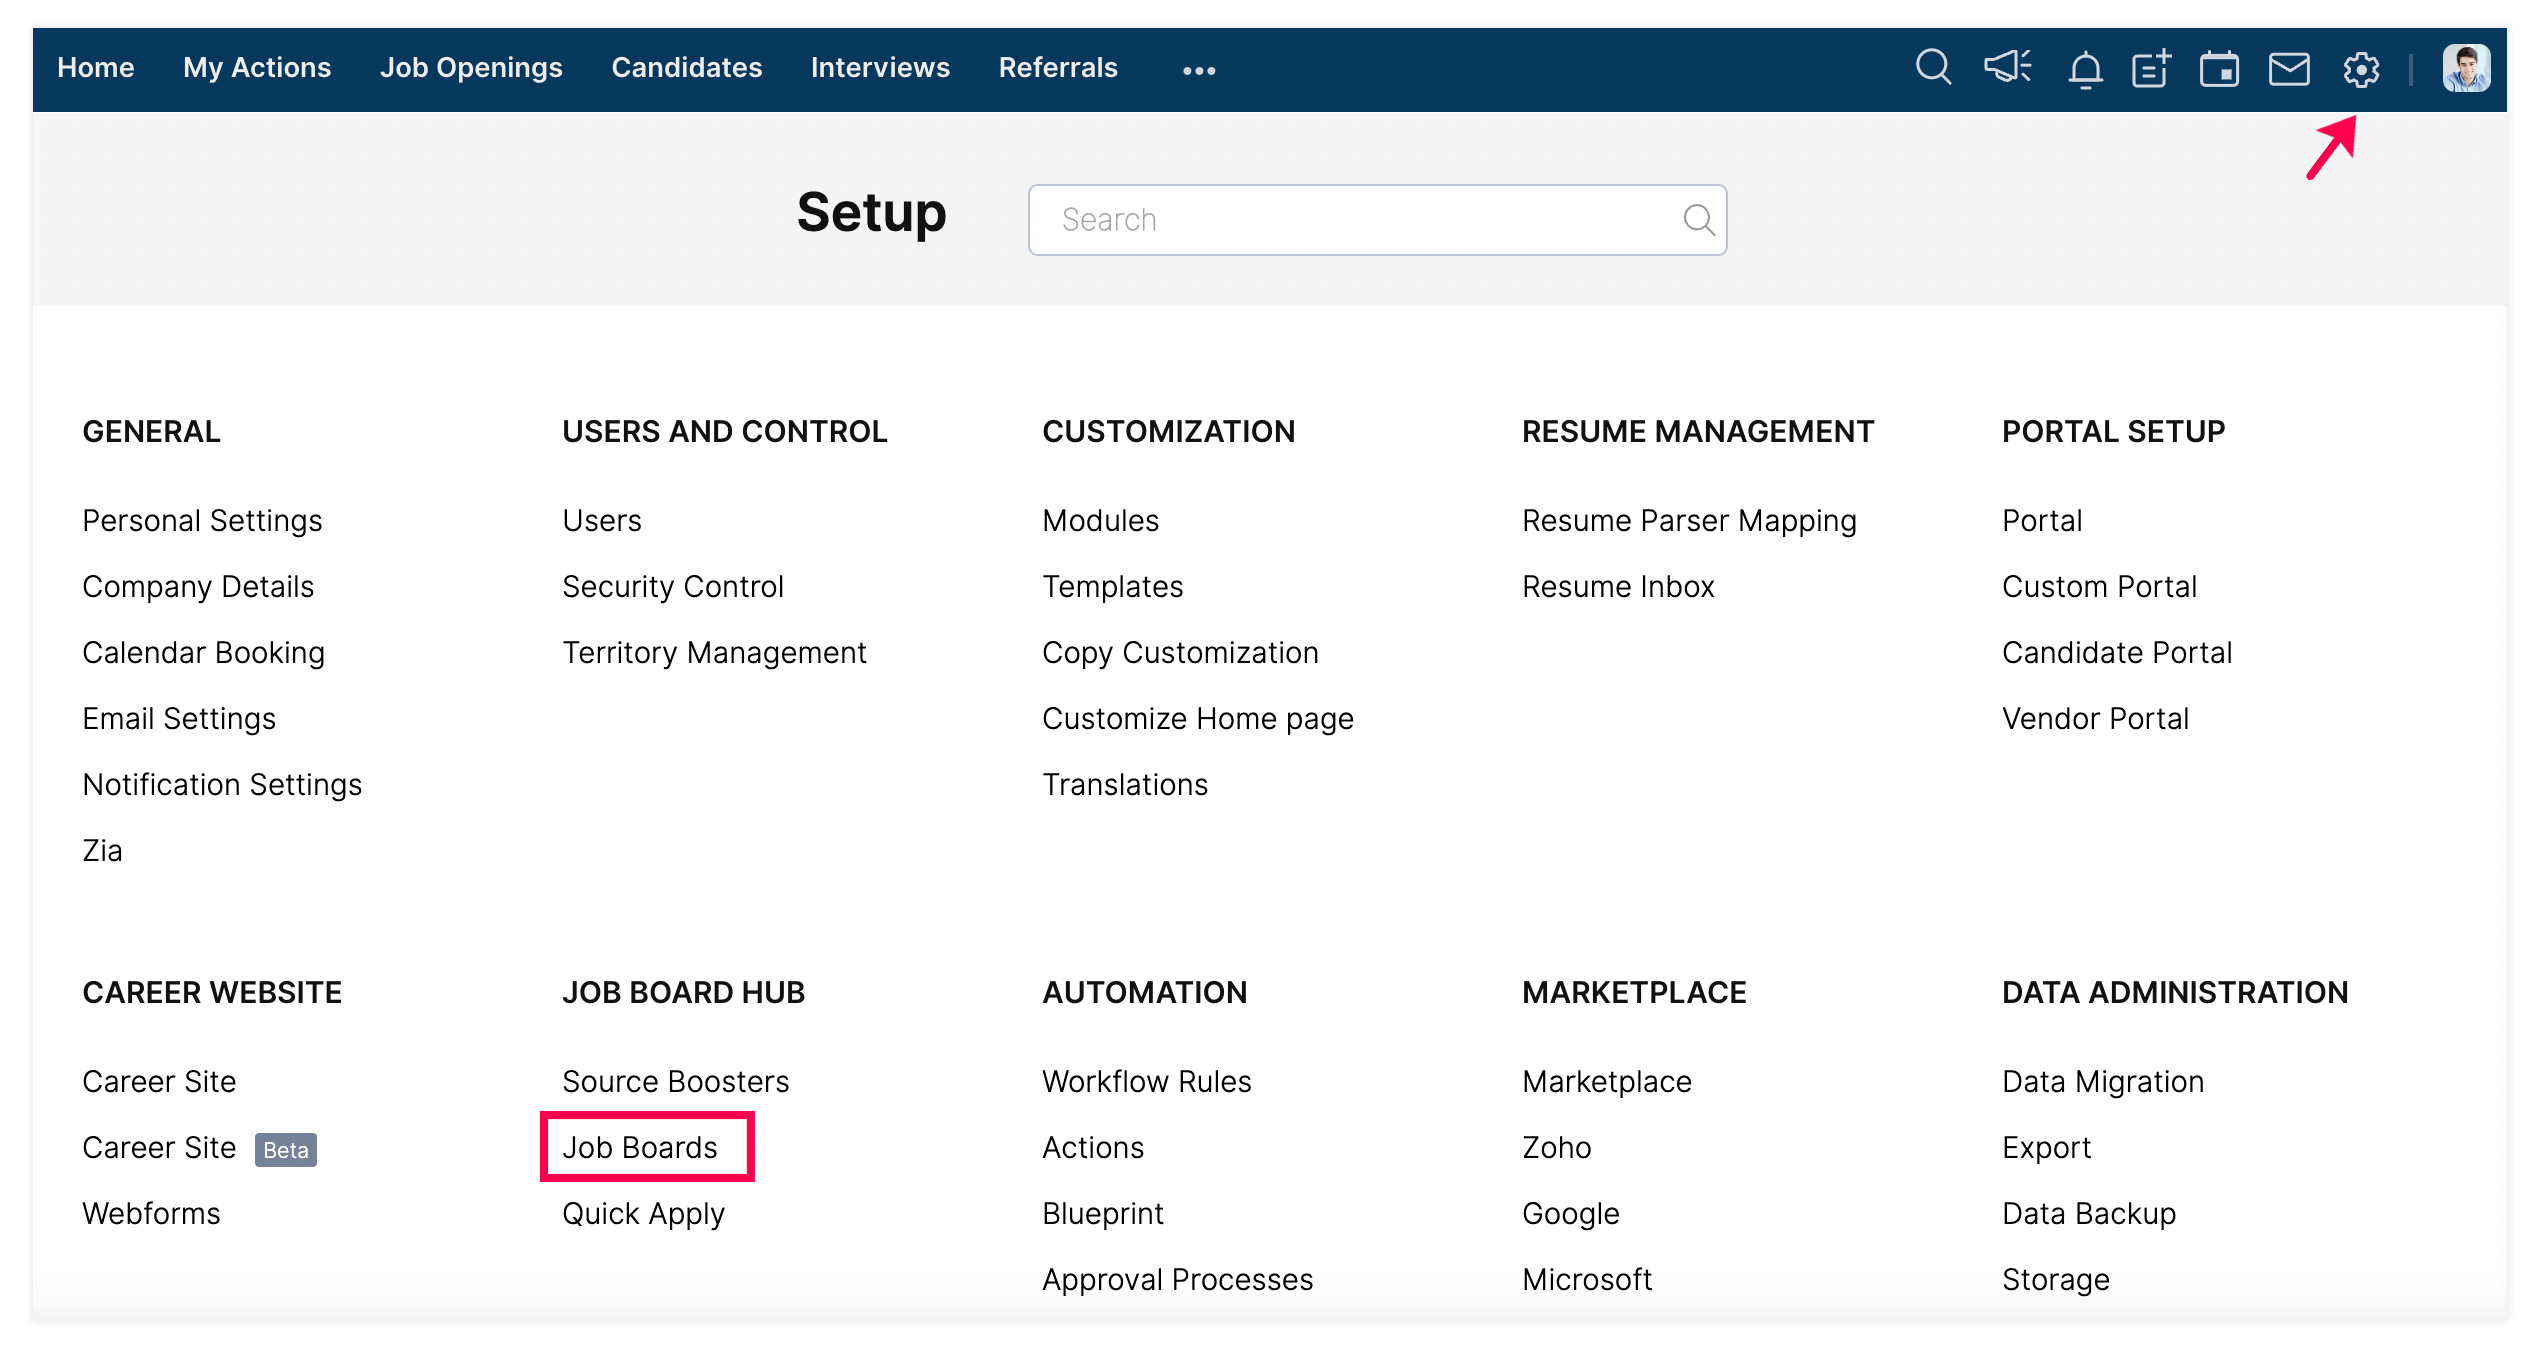This screenshot has width=2540, height=1348.
Task: Expand the more modules ellipsis menu
Action: click(1198, 70)
